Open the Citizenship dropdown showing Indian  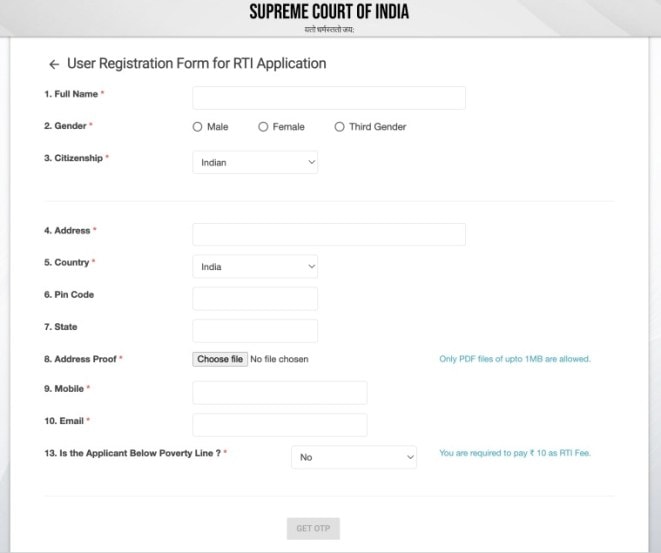(x=255, y=162)
